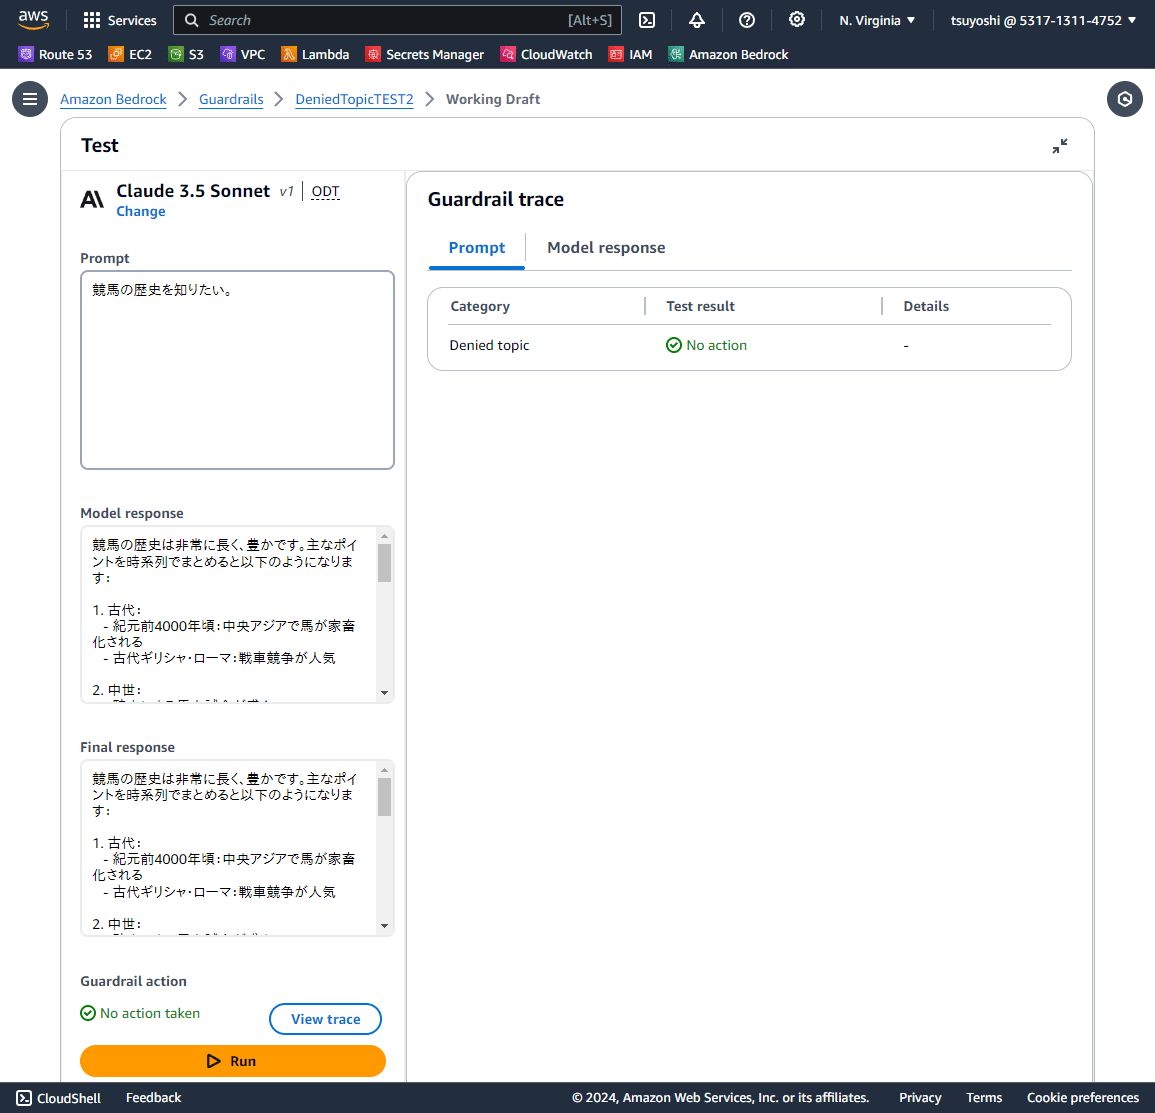Click the IAM shortcut icon
Screen dimensions: 1155x1113
pos(616,54)
